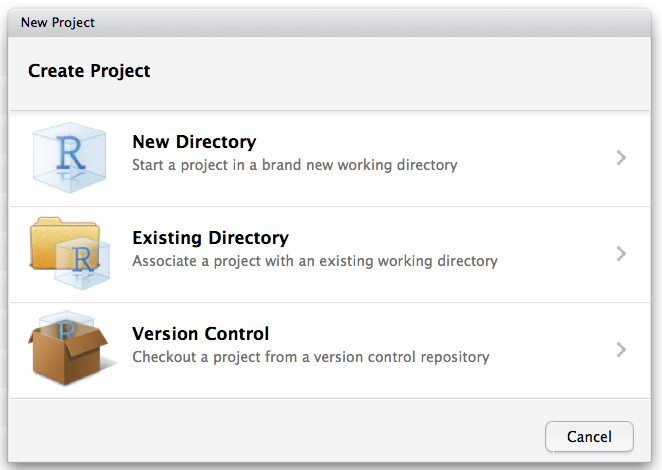Click 'Start a project in a brand new working directory'
The image size is (662, 470).
pyautogui.click(x=295, y=165)
